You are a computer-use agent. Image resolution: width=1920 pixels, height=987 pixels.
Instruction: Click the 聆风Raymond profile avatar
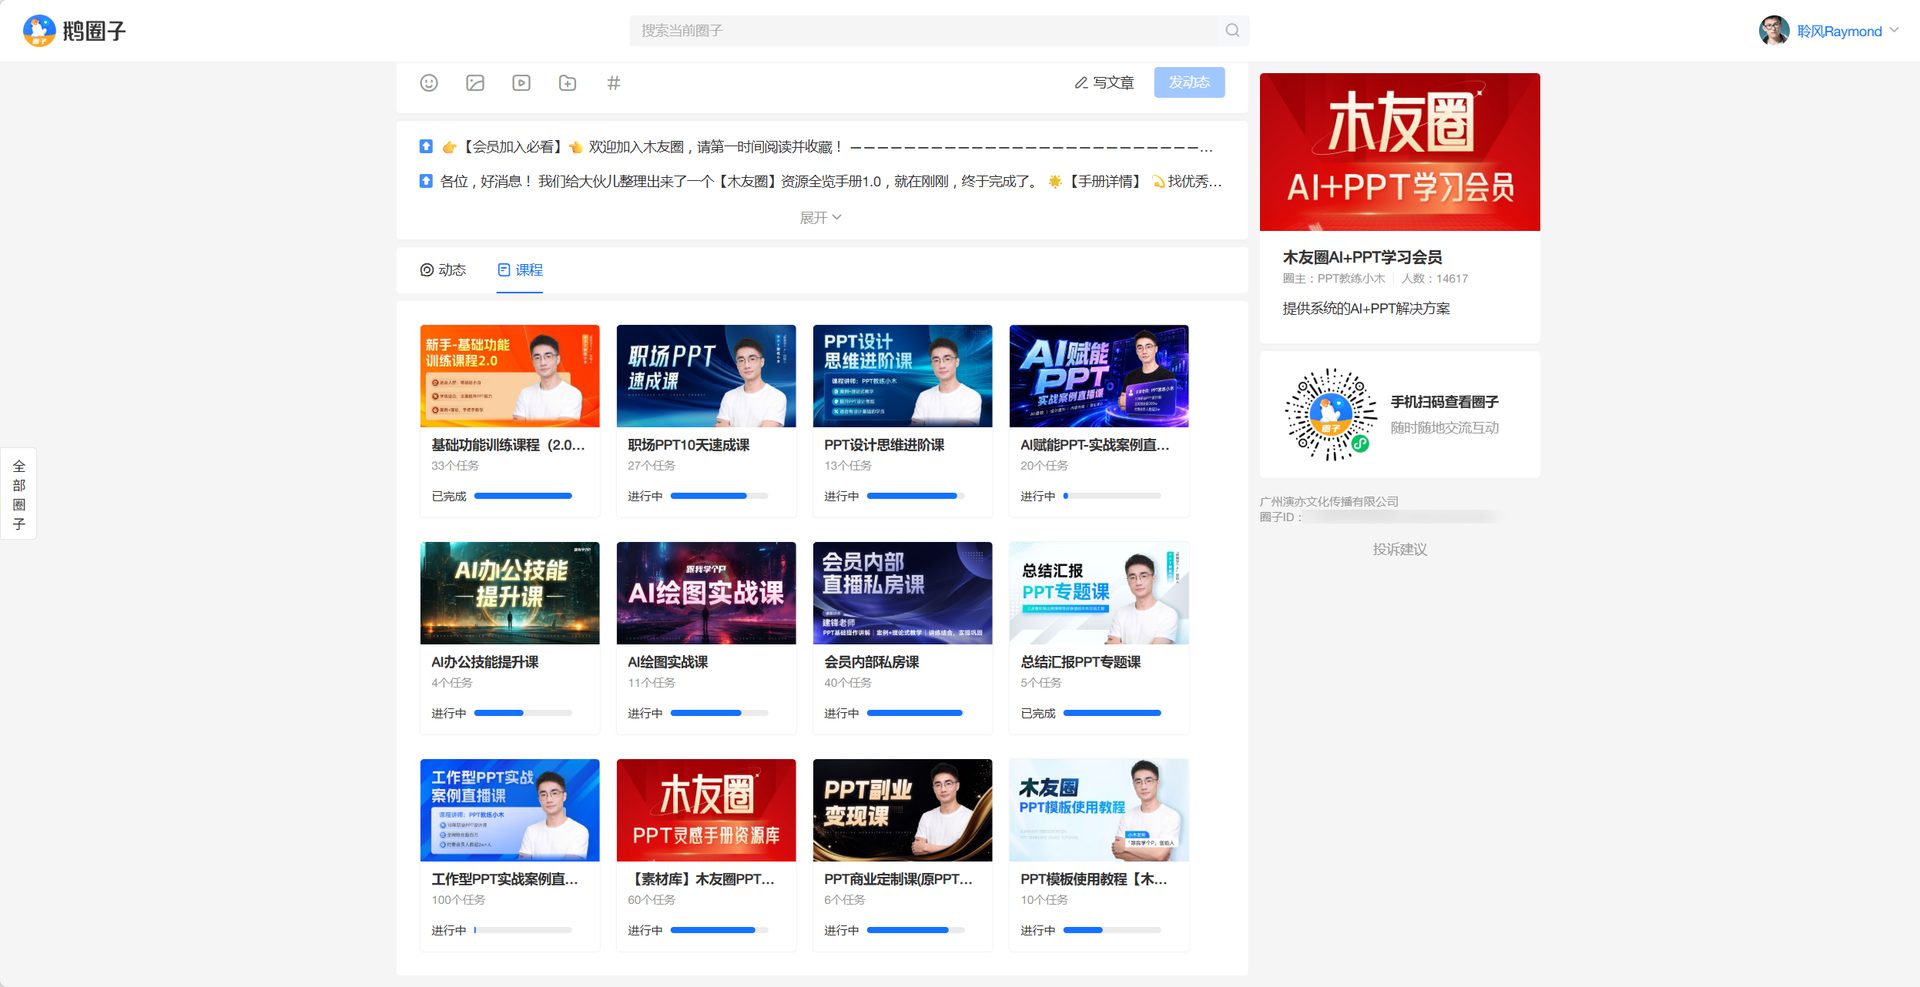(1774, 30)
